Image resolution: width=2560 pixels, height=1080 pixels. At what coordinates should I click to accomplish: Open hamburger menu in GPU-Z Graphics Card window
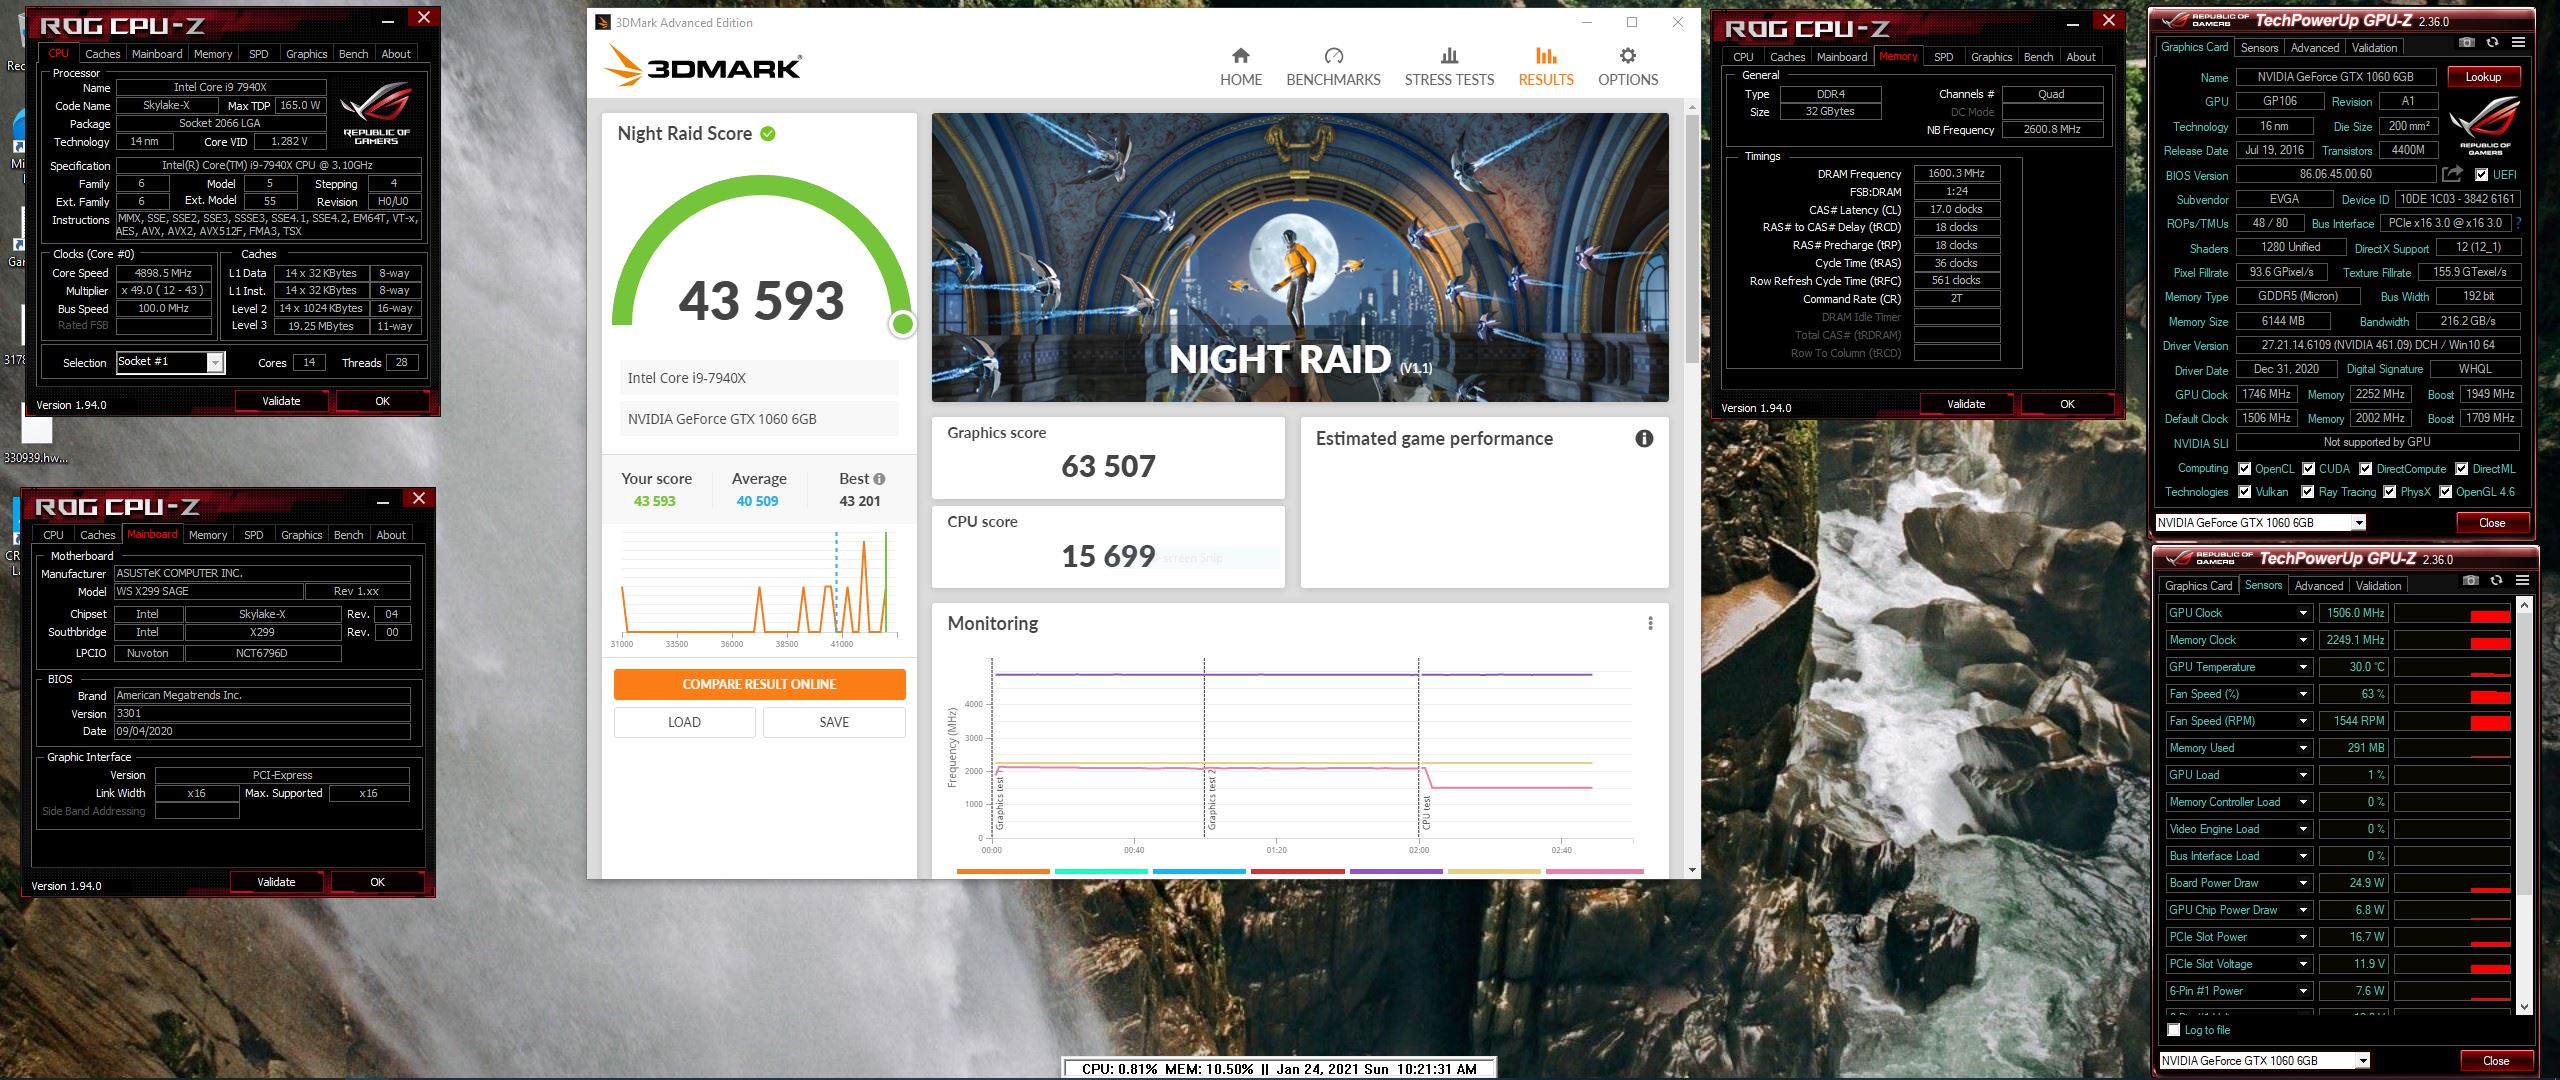tap(2518, 43)
